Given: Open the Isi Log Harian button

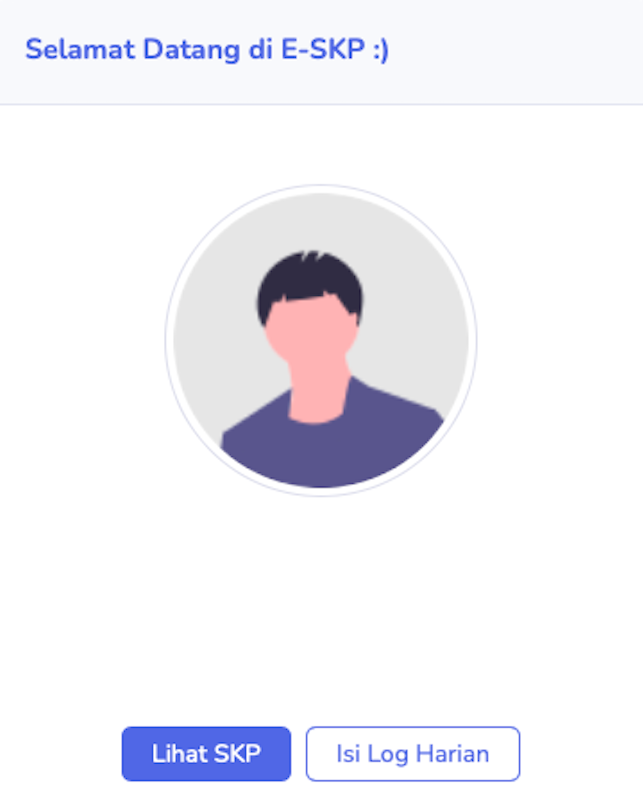Looking at the screenshot, I should [413, 753].
